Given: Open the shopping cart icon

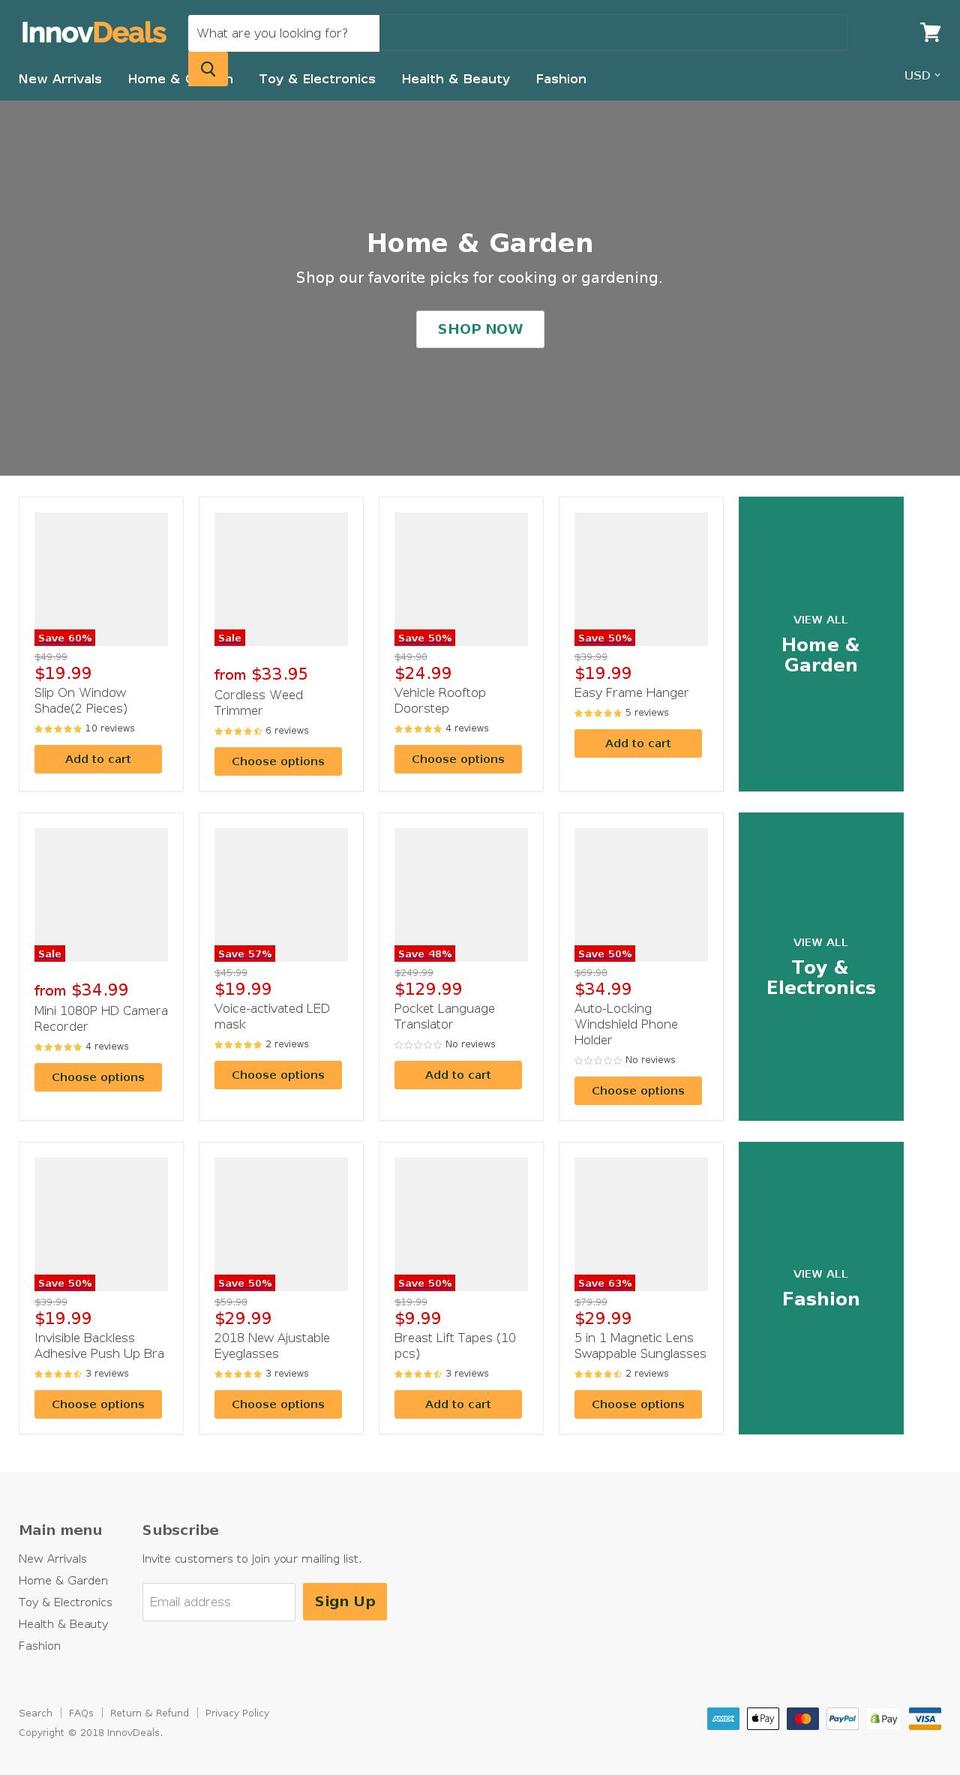Looking at the screenshot, I should coord(930,32).
